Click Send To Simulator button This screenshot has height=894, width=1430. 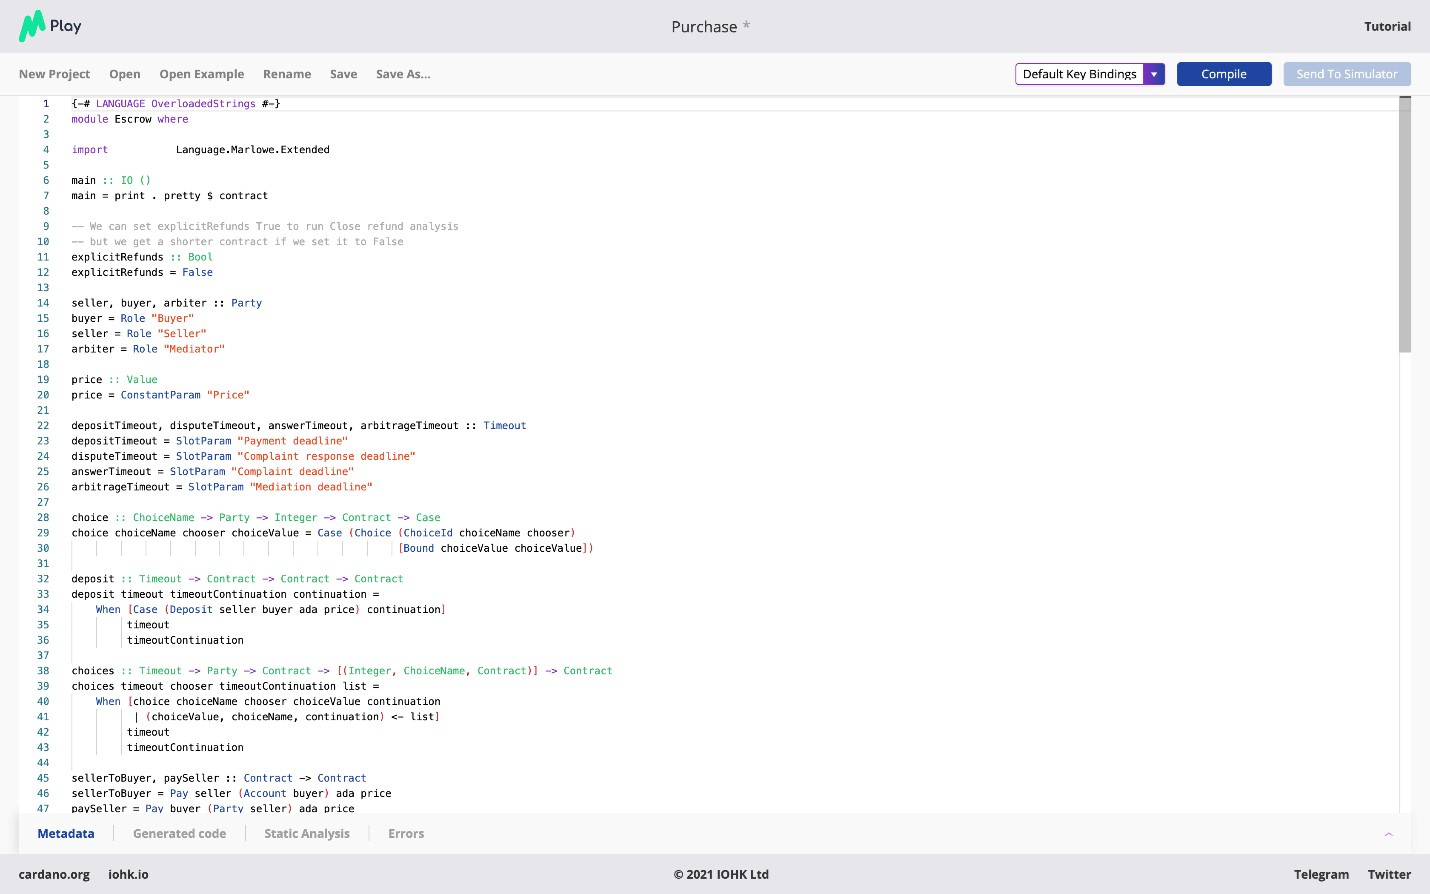point(1347,74)
